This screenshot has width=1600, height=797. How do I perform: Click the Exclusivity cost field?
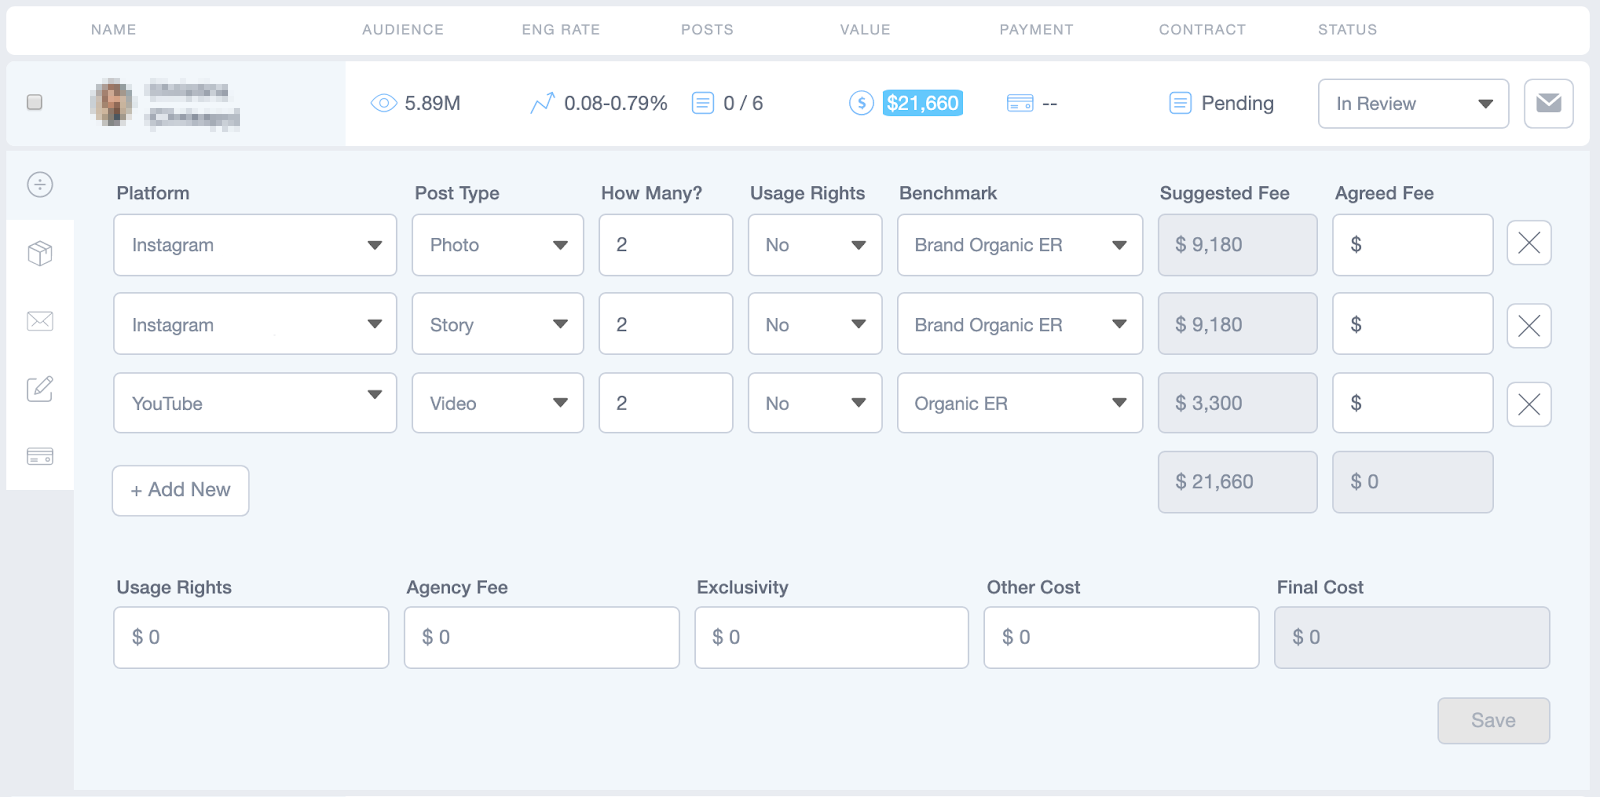point(831,637)
